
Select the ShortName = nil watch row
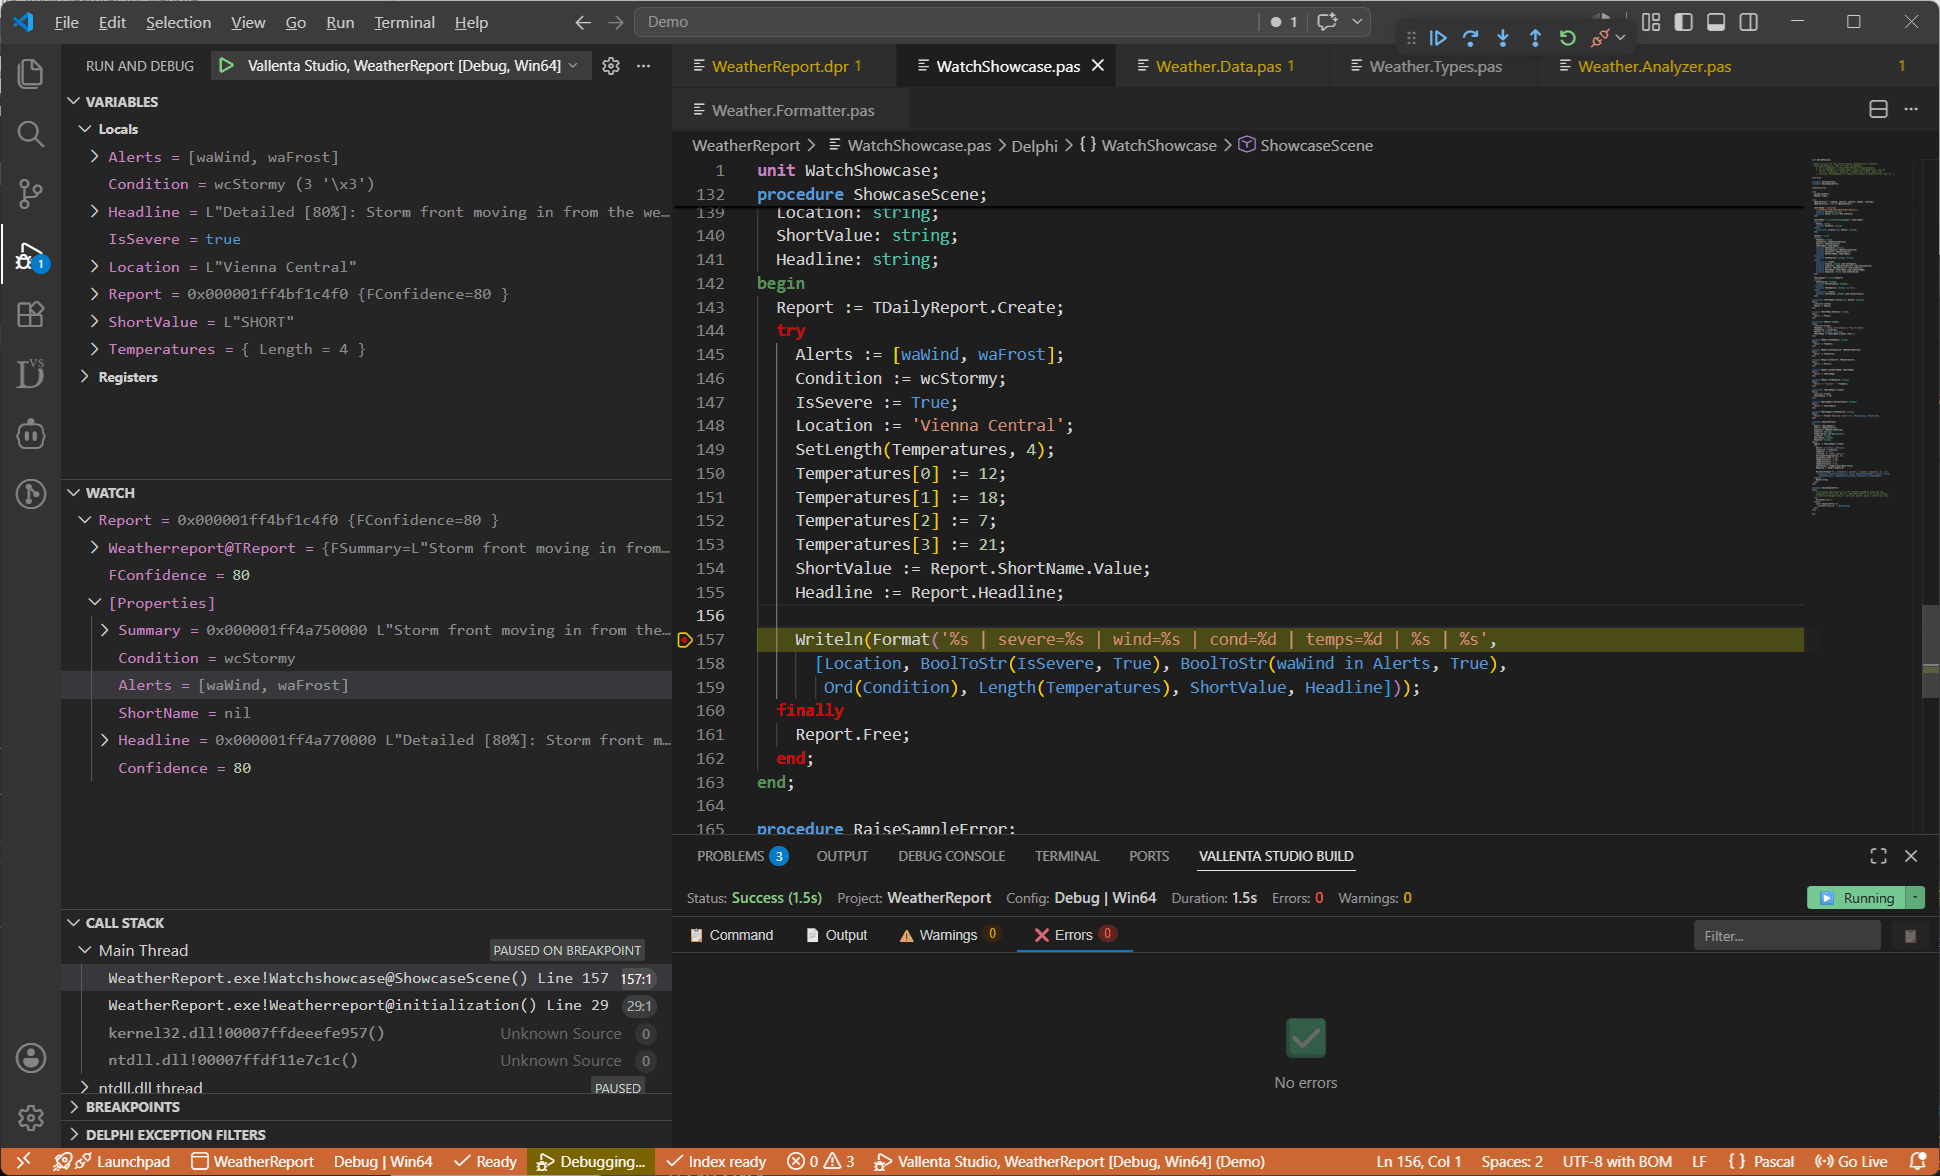tap(367, 713)
